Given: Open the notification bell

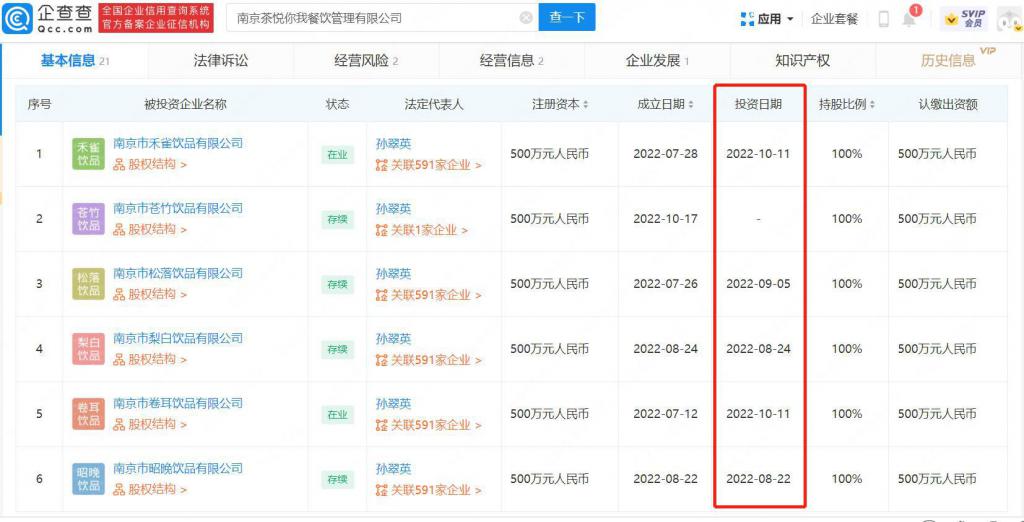Looking at the screenshot, I should click(x=909, y=19).
